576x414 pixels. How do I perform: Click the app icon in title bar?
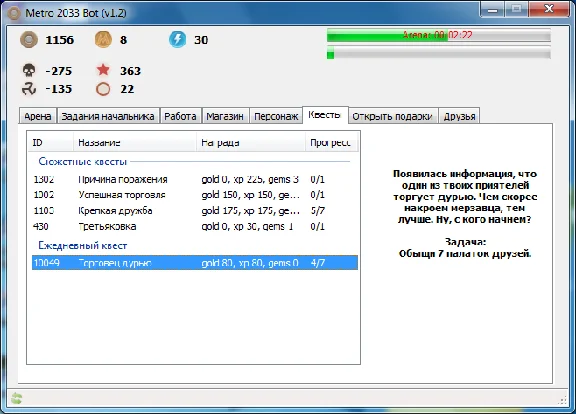pos(14,13)
